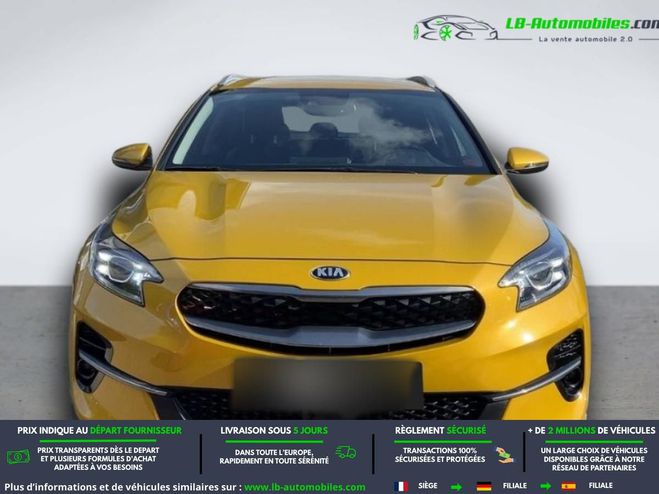This screenshot has width=659, height=494.
Task: Click 'DANS TOUTE L'EUROPE' delivery text
Action: pyautogui.click(x=274, y=457)
